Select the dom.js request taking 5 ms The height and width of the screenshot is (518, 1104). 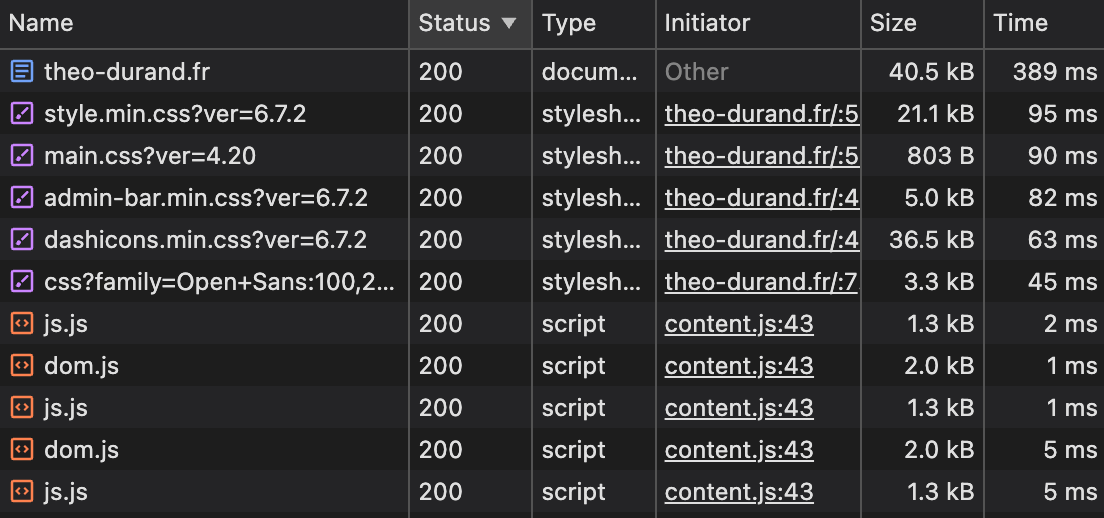552,450
